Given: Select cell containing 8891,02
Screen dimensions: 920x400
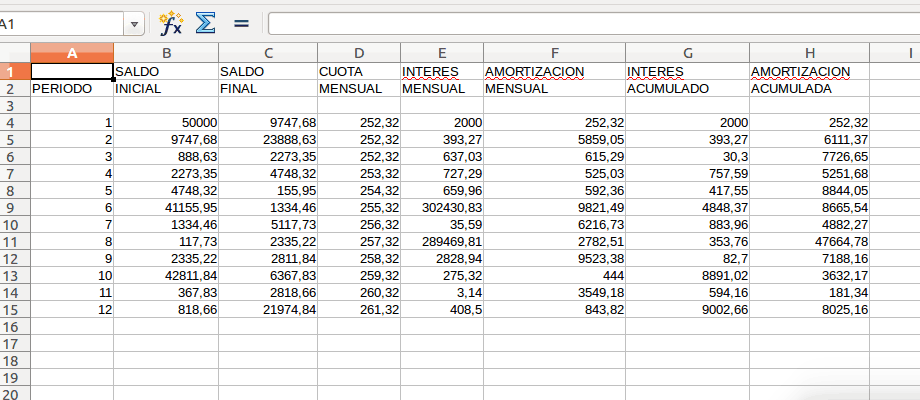Looking at the screenshot, I should tap(688, 276).
